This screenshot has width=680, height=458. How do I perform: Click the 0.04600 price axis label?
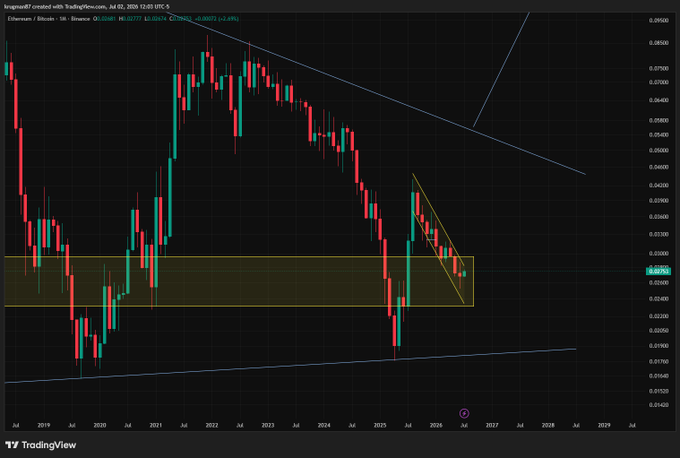658,167
